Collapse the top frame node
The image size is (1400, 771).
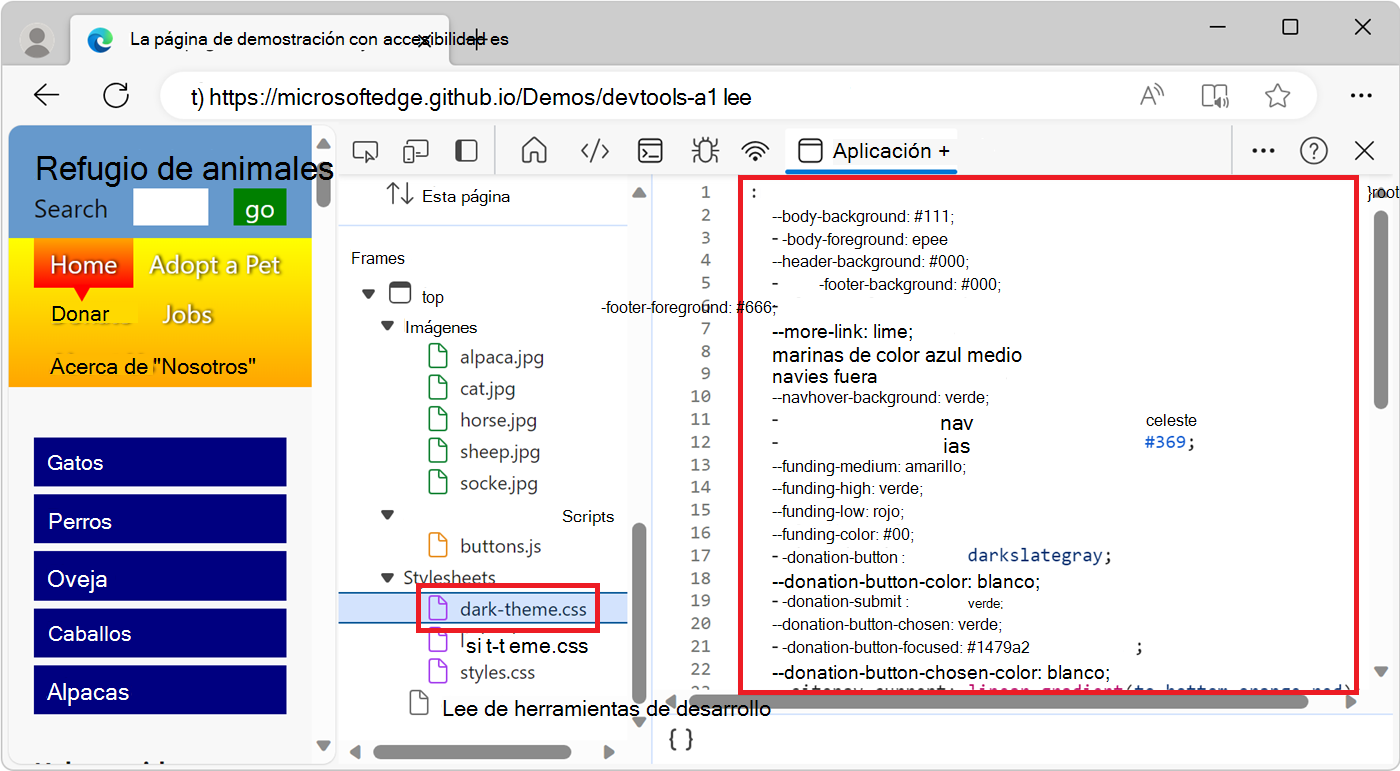click(368, 295)
